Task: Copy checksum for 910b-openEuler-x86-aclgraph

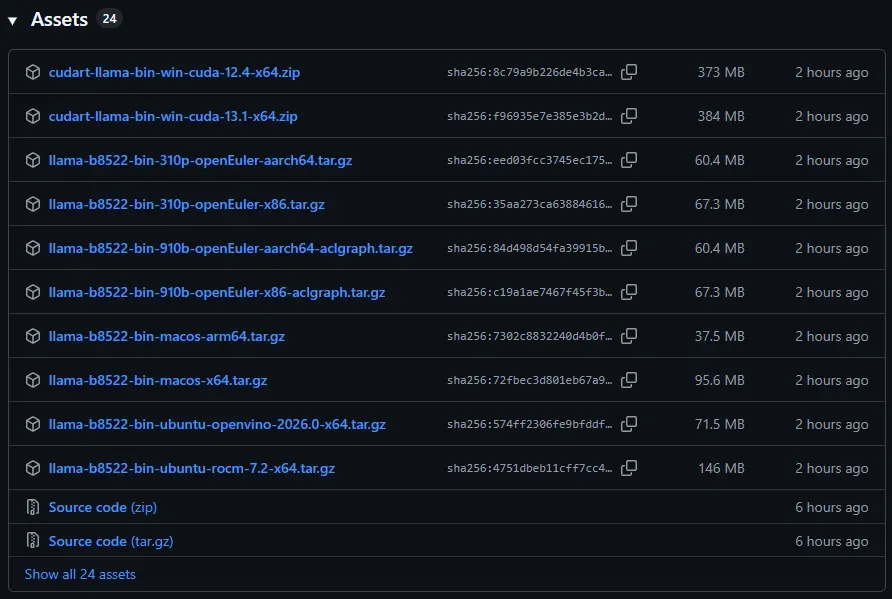Action: (629, 292)
